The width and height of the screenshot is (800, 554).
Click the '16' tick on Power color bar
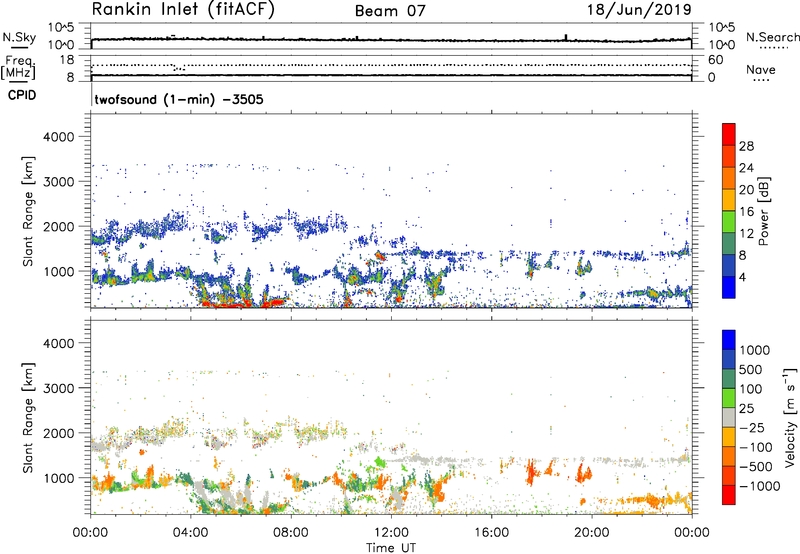tap(746, 212)
